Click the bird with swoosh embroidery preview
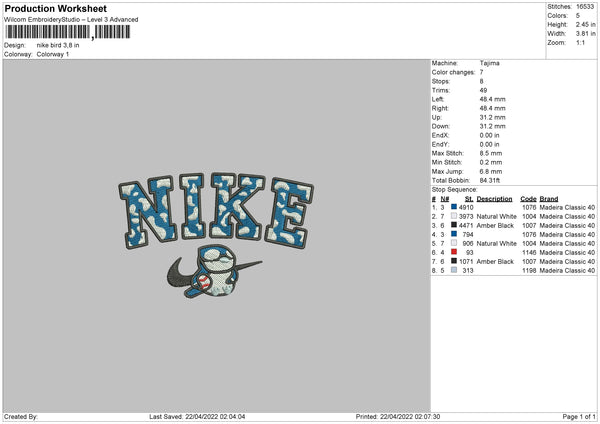Image resolution: width=600 pixels, height=424 pixels. pos(214,271)
